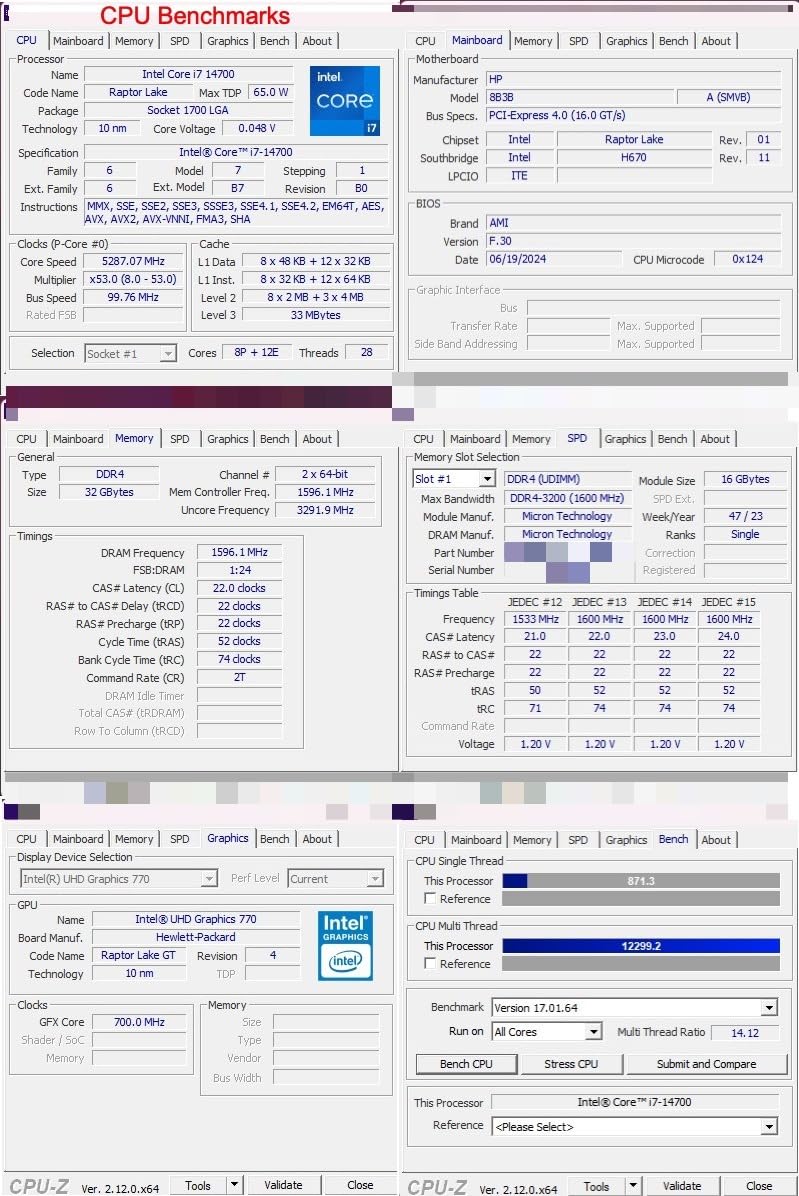Click the Max Bandwidth DDR4-3200 (1600 MHz) value
This screenshot has height=1196, width=799.
[x=567, y=498]
